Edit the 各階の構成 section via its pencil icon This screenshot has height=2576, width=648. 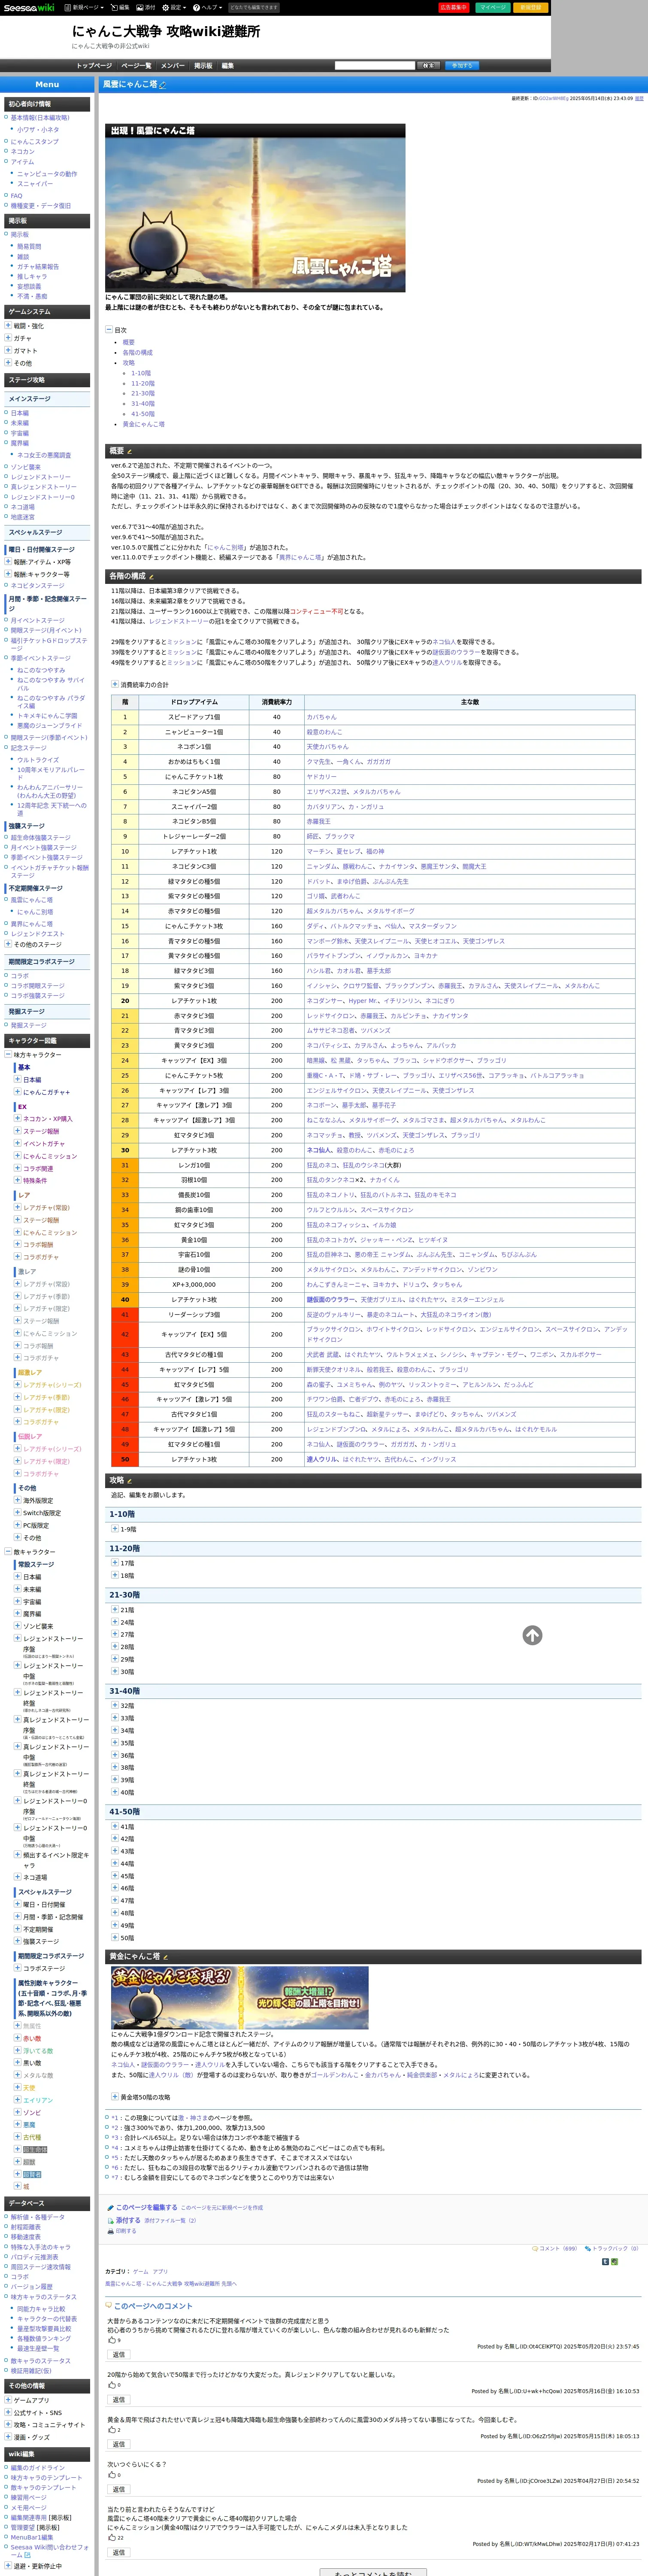(151, 576)
